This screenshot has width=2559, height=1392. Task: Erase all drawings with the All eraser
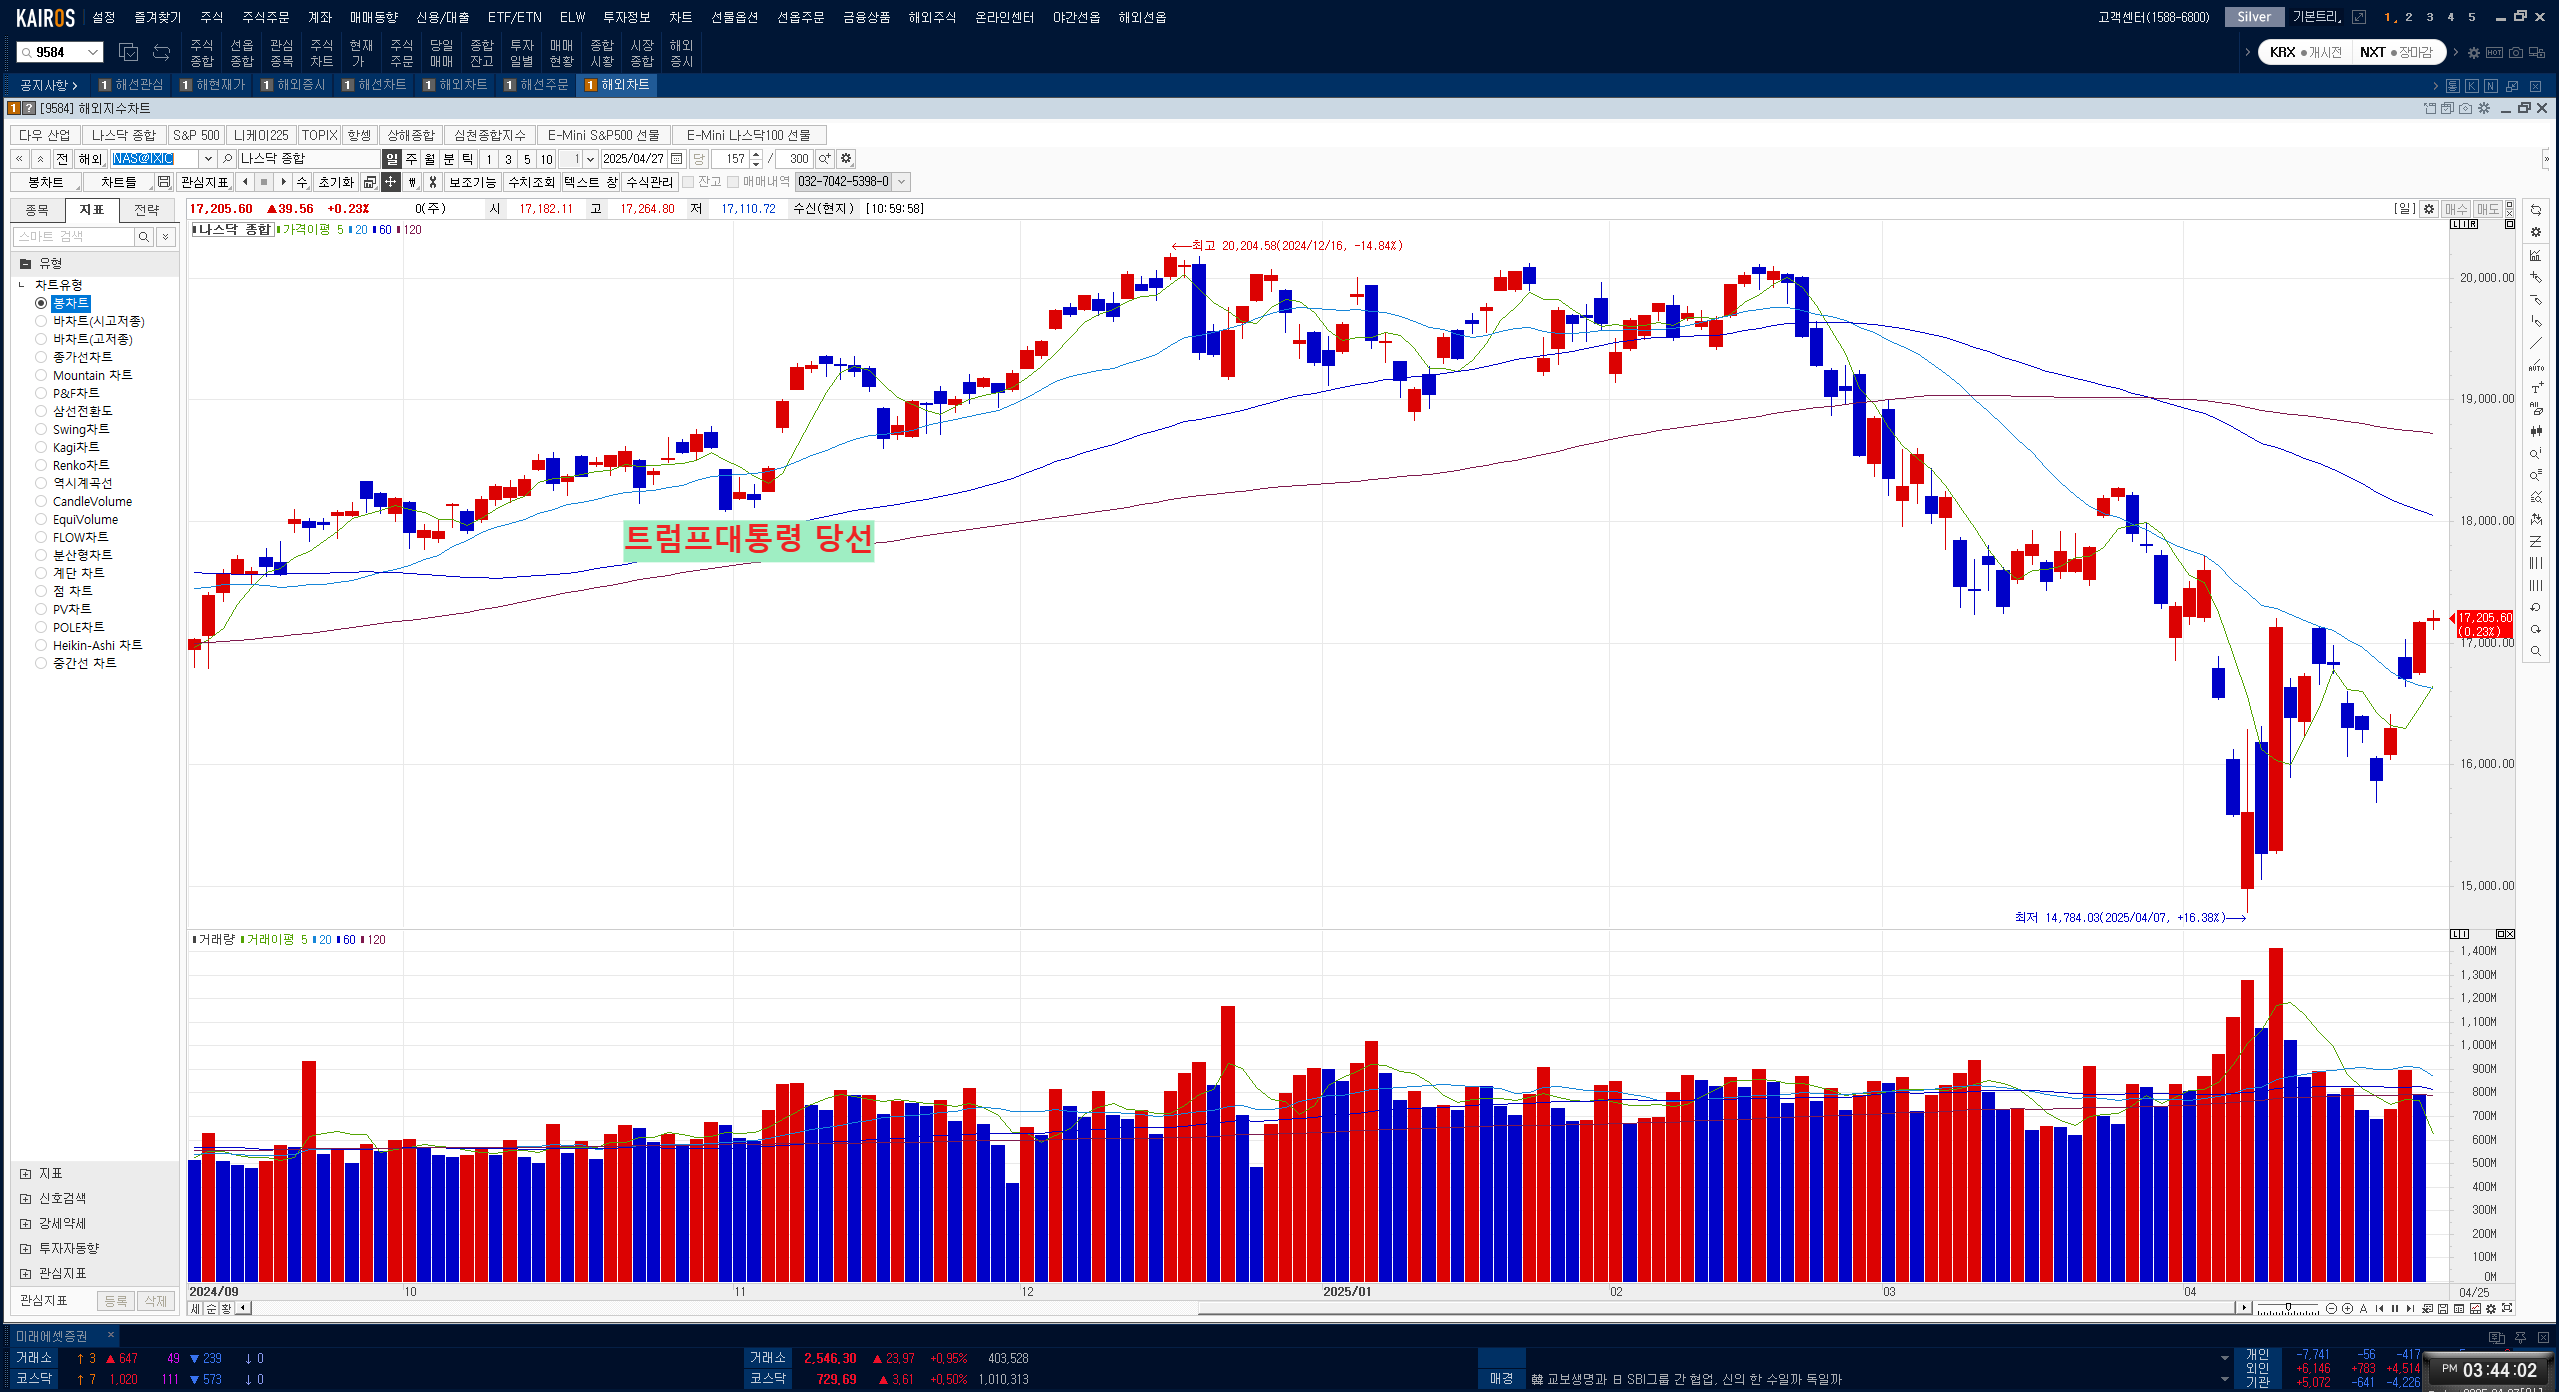[x=2535, y=409]
